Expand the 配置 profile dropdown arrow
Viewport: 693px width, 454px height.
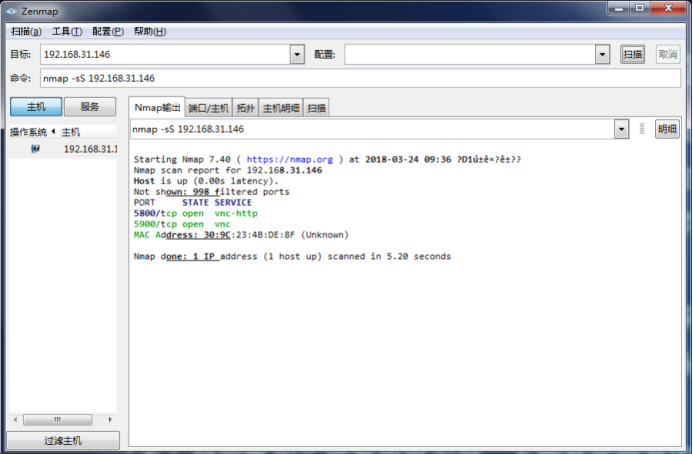pyautogui.click(x=602, y=55)
